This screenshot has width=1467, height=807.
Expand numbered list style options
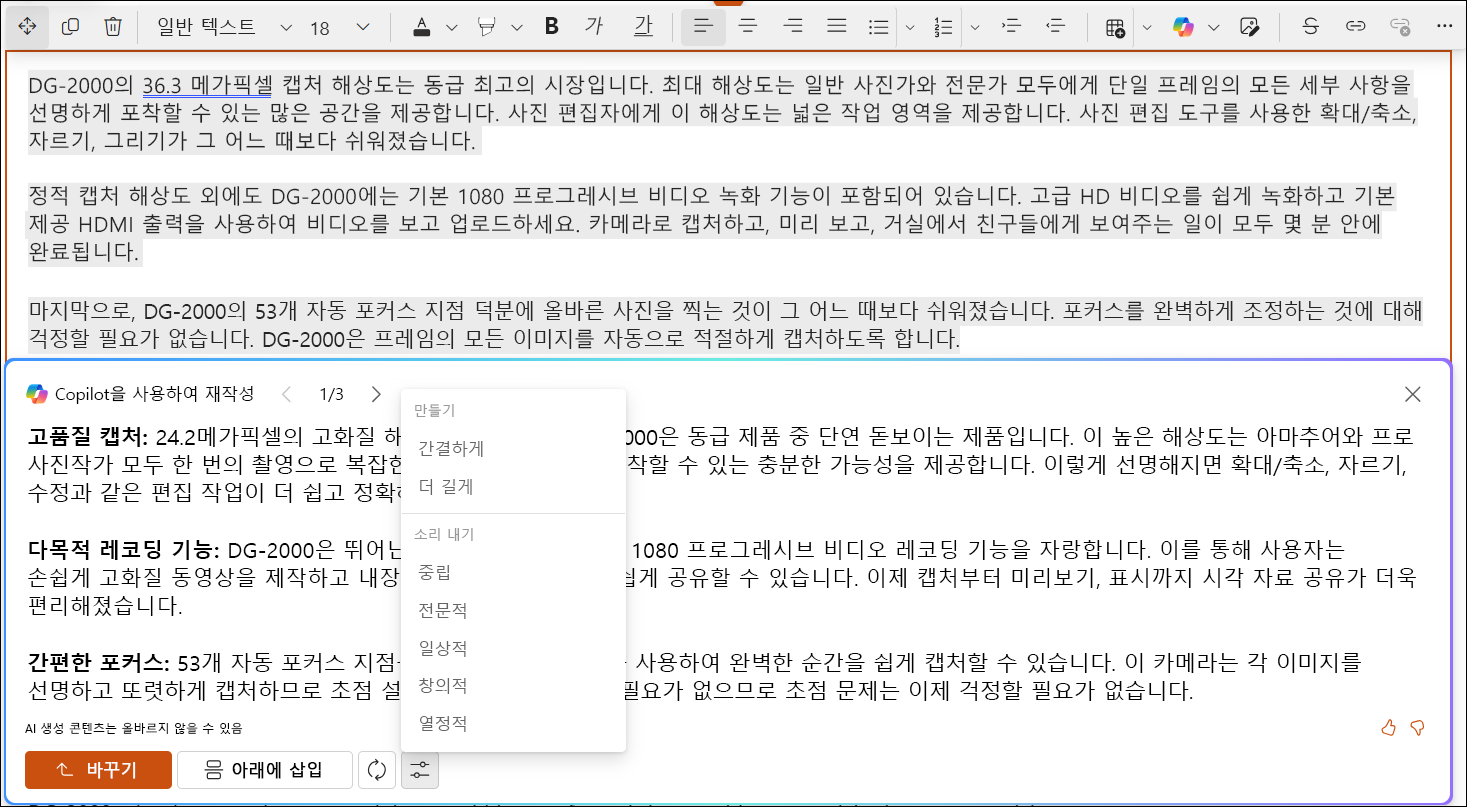click(x=974, y=27)
